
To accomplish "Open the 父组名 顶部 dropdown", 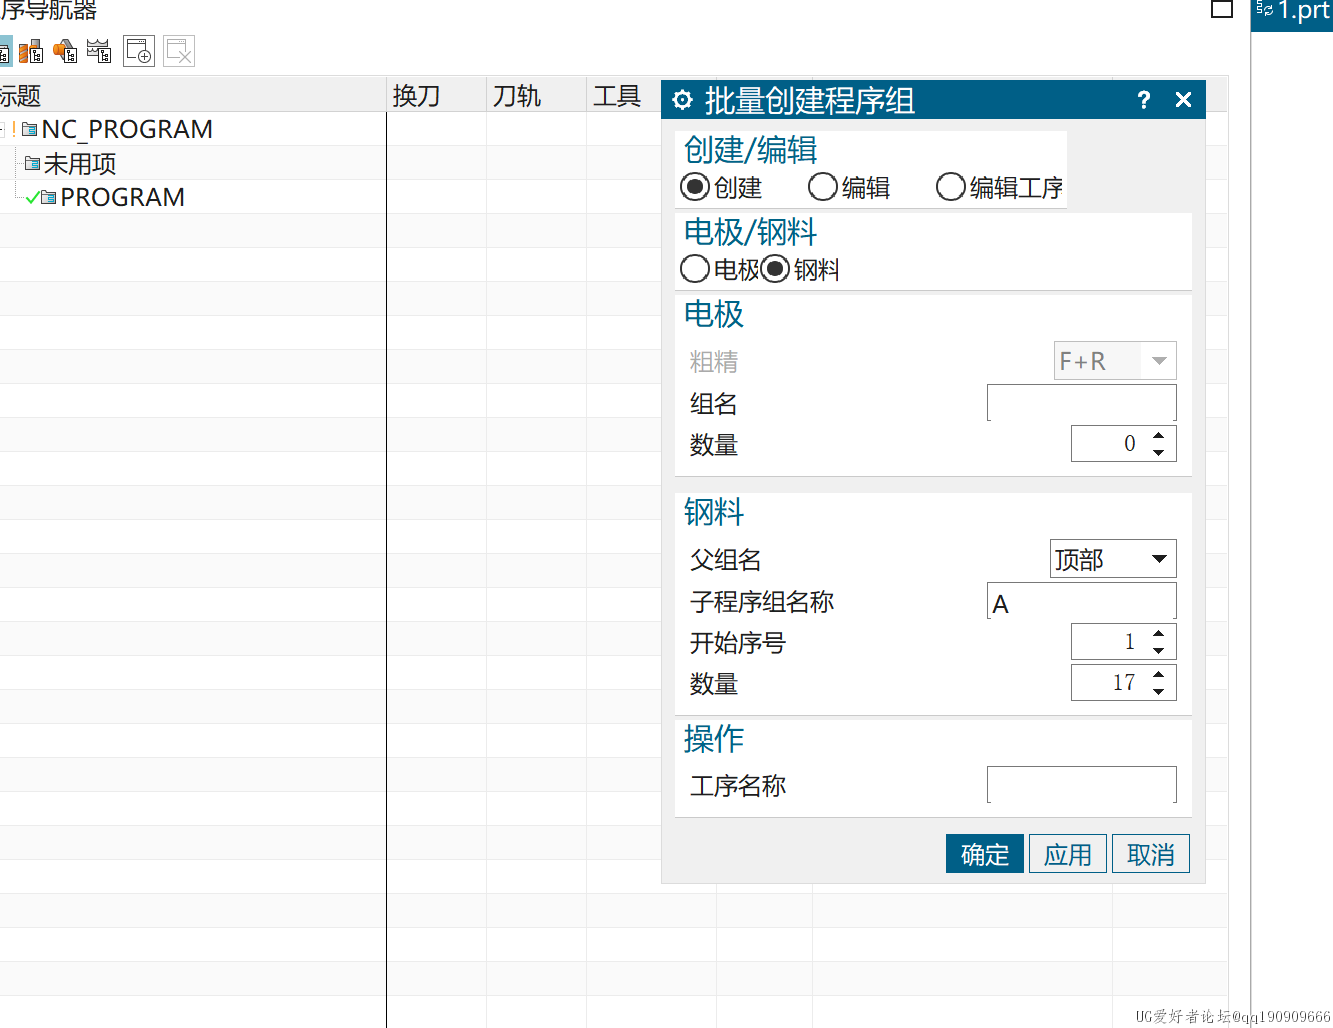I will [x=1113, y=559].
